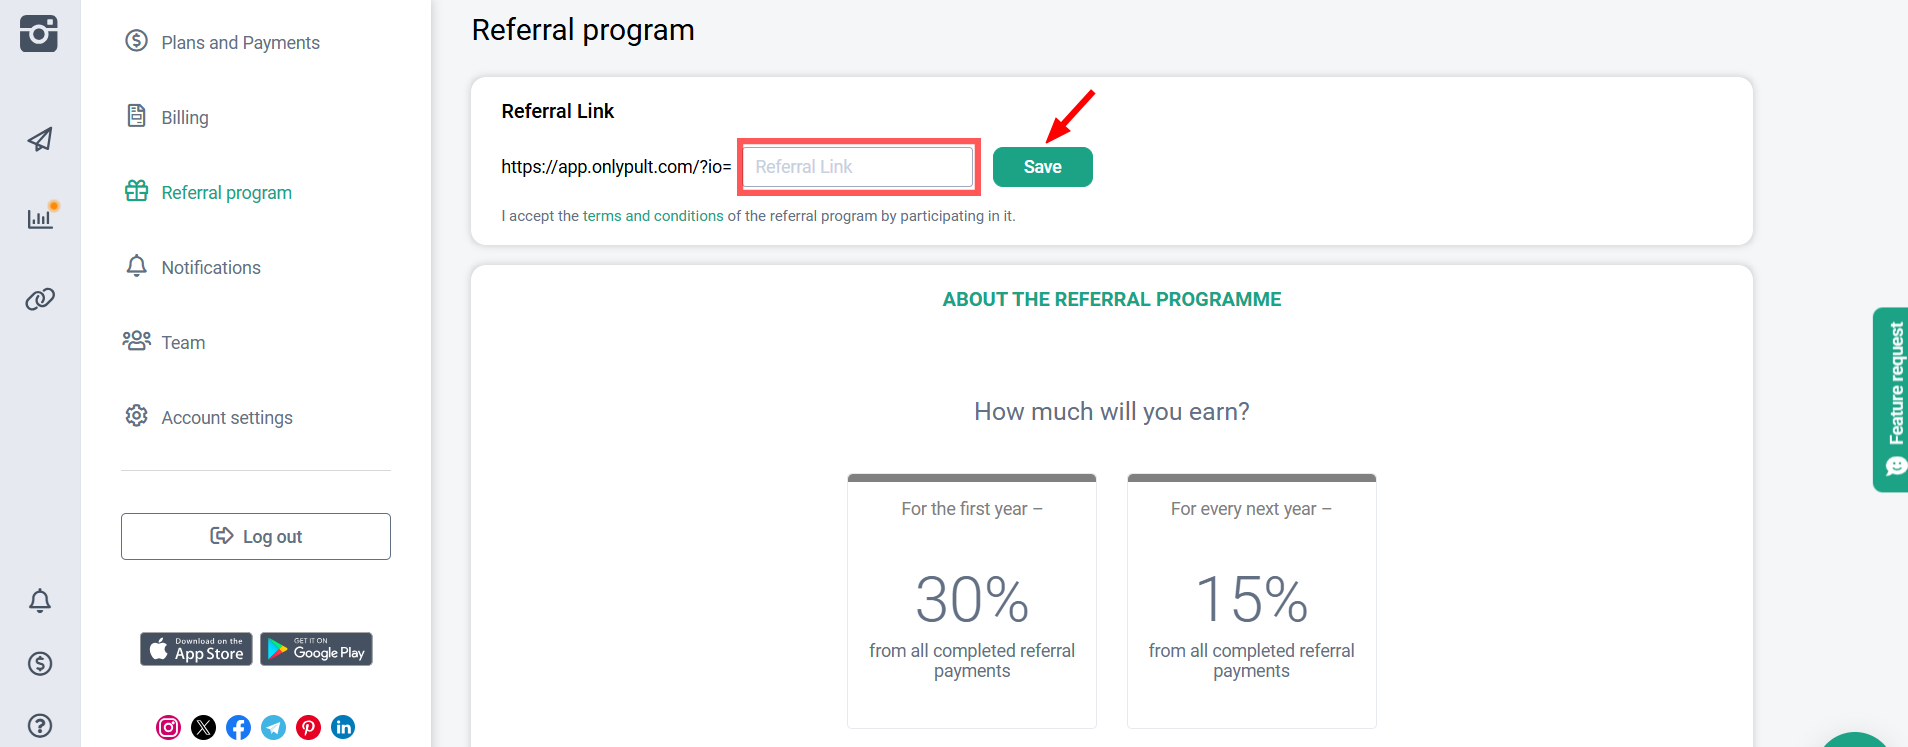Image resolution: width=1908 pixels, height=747 pixels.
Task: Open the question mark help icon
Action: click(40, 725)
